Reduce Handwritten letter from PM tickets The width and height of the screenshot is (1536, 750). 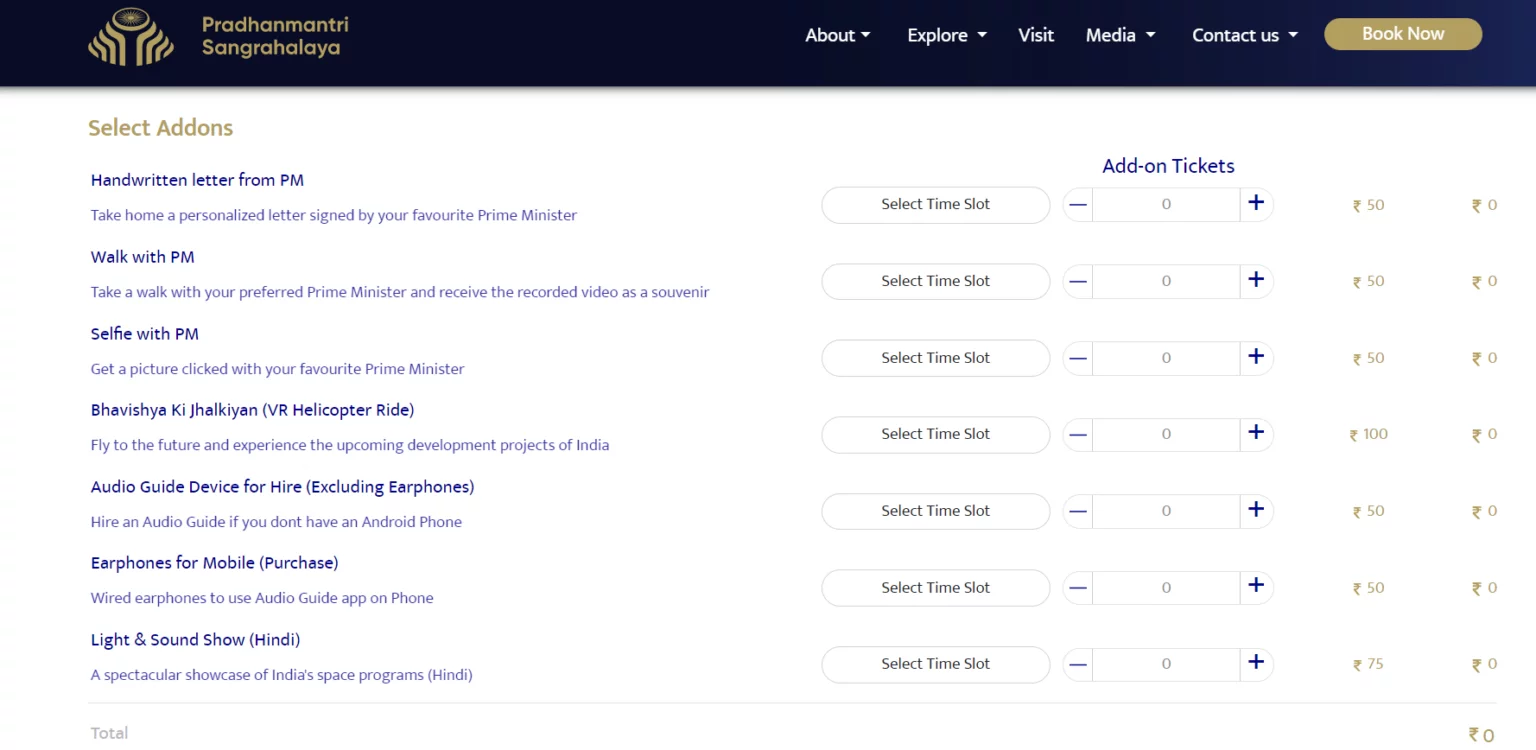point(1078,205)
